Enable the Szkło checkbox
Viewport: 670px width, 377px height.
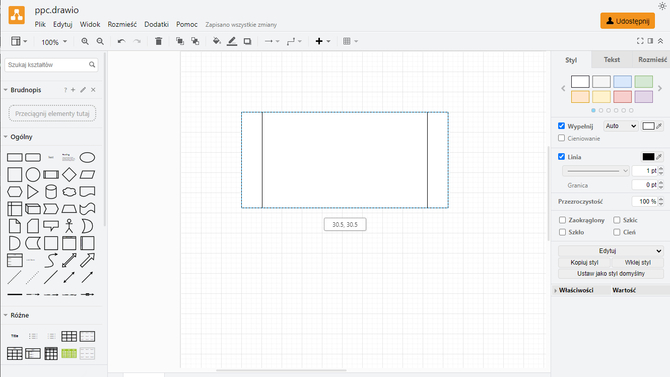[x=562, y=232]
